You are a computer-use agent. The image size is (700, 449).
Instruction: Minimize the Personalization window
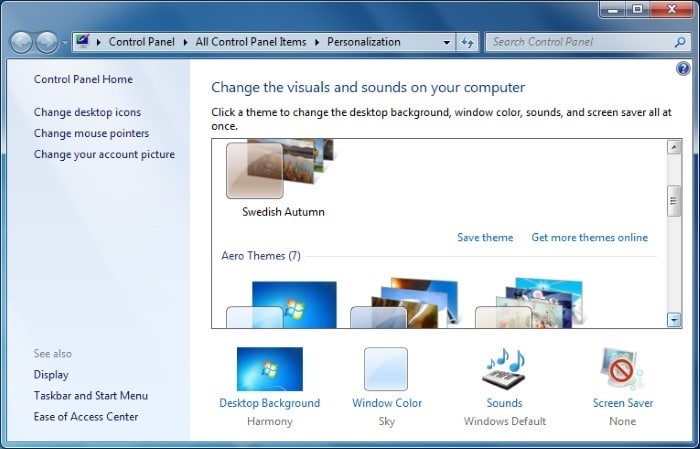tap(613, 9)
